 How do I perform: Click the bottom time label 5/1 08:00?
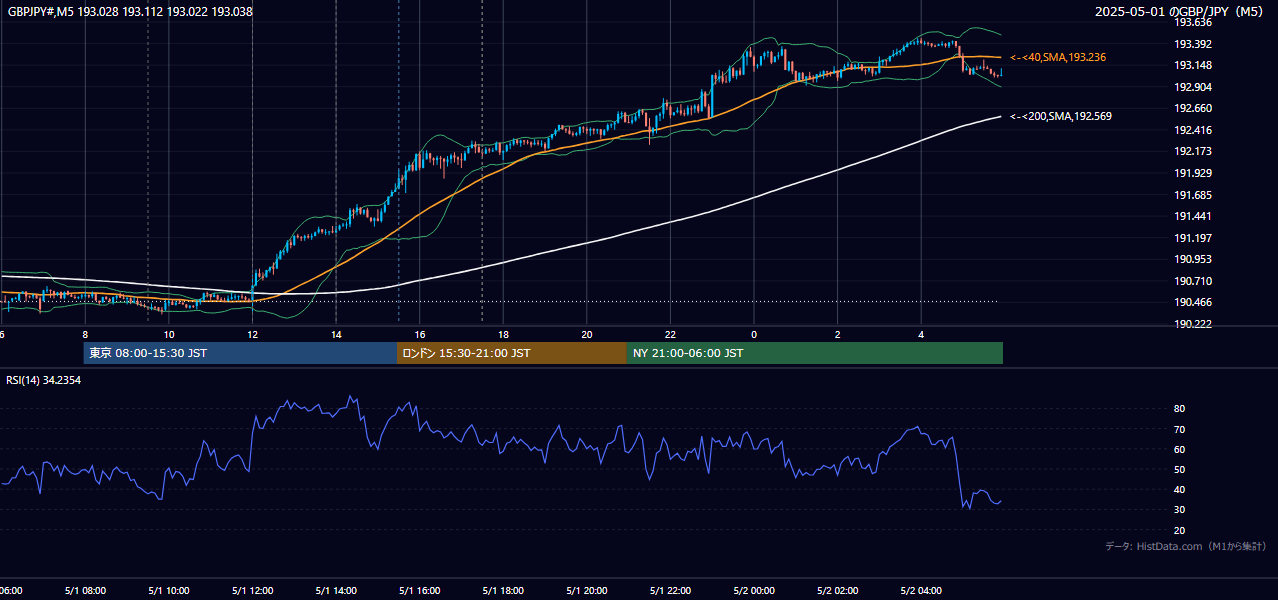[x=85, y=591]
